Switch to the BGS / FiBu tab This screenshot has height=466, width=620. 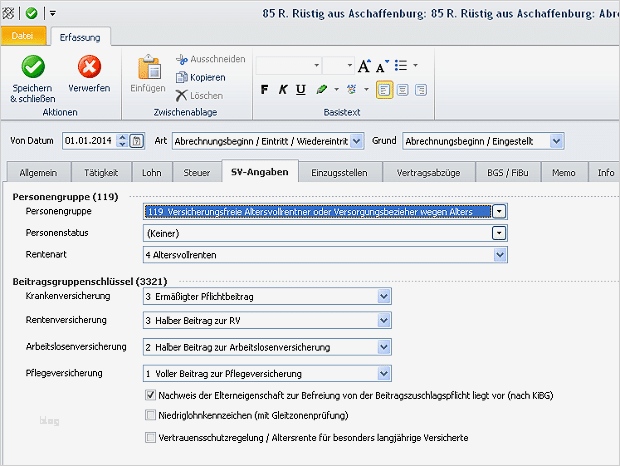tap(508, 173)
